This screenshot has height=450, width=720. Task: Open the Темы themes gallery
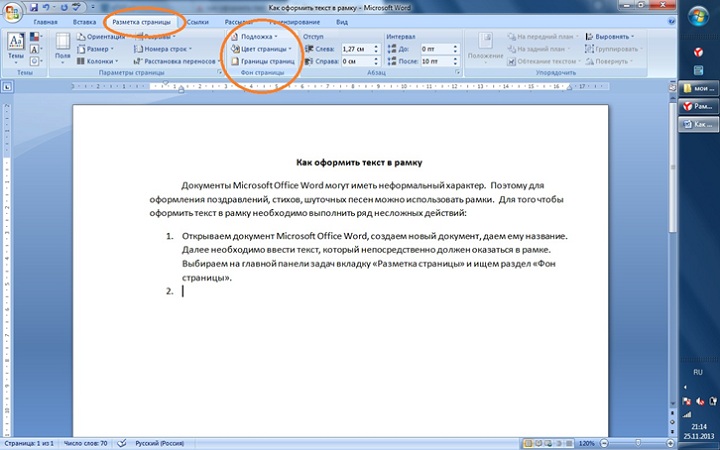pos(16,48)
